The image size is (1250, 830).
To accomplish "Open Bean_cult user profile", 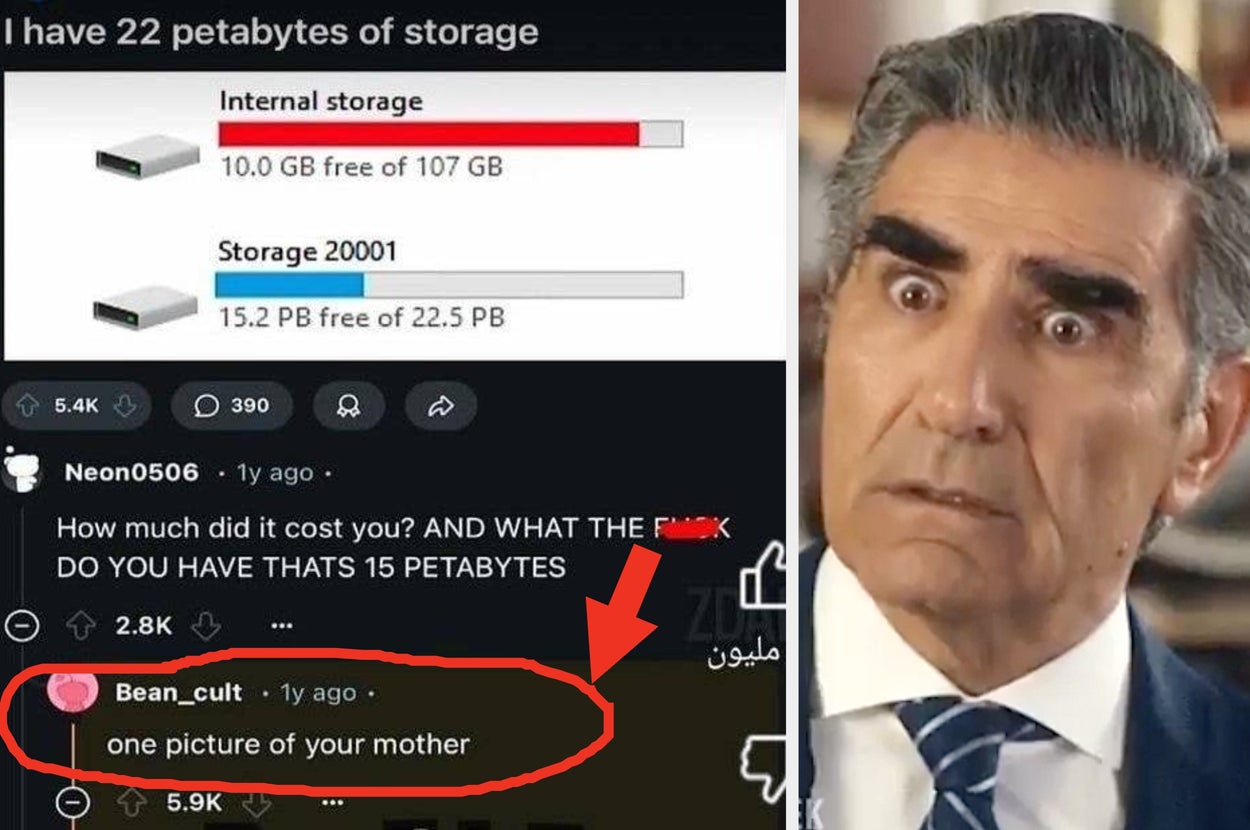I will (x=179, y=692).
